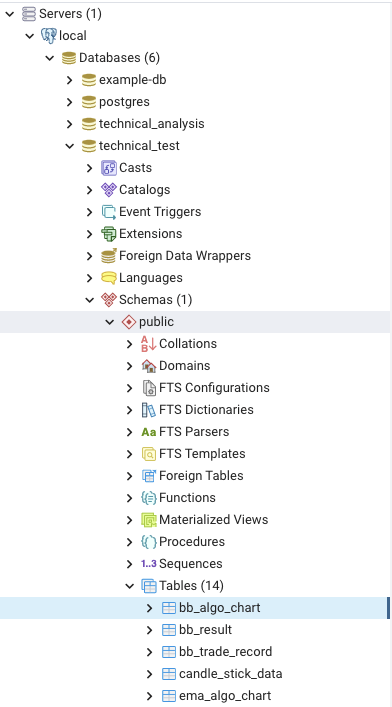Click the Event Triggers icon
The image size is (392, 707).
point(109,212)
